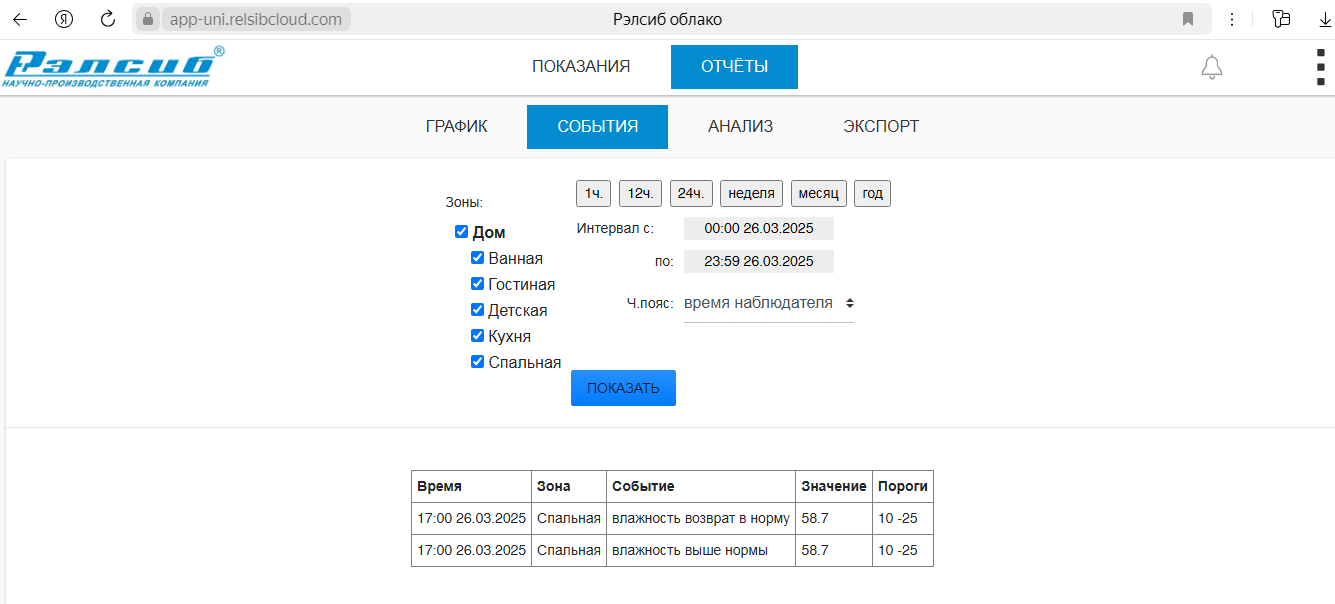Go back with browser back arrow
The image size is (1335, 604).
20,19
